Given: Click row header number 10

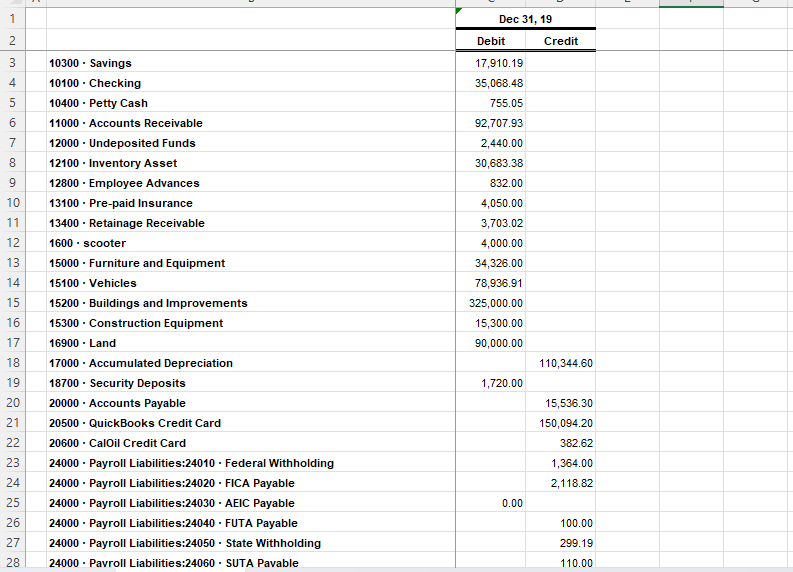Looking at the screenshot, I should click(x=12, y=203).
